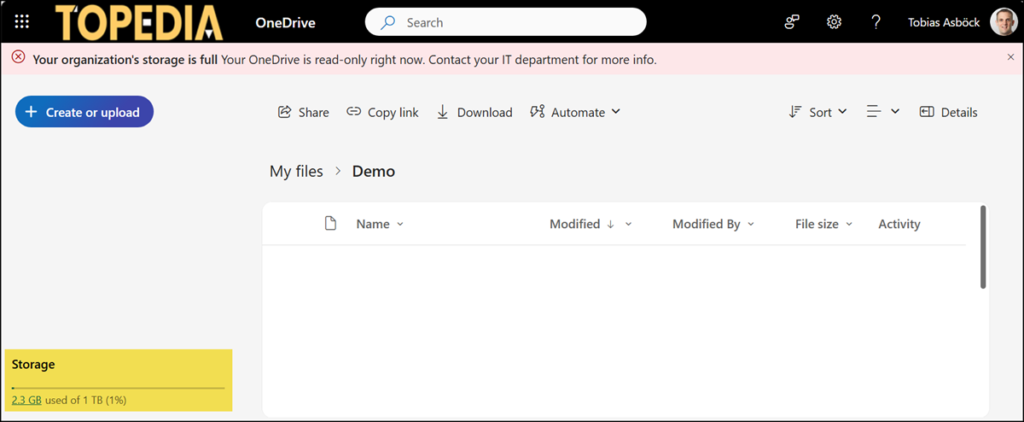Click the Activity column header
Viewport: 1024px width, 422px height.
[x=899, y=224]
